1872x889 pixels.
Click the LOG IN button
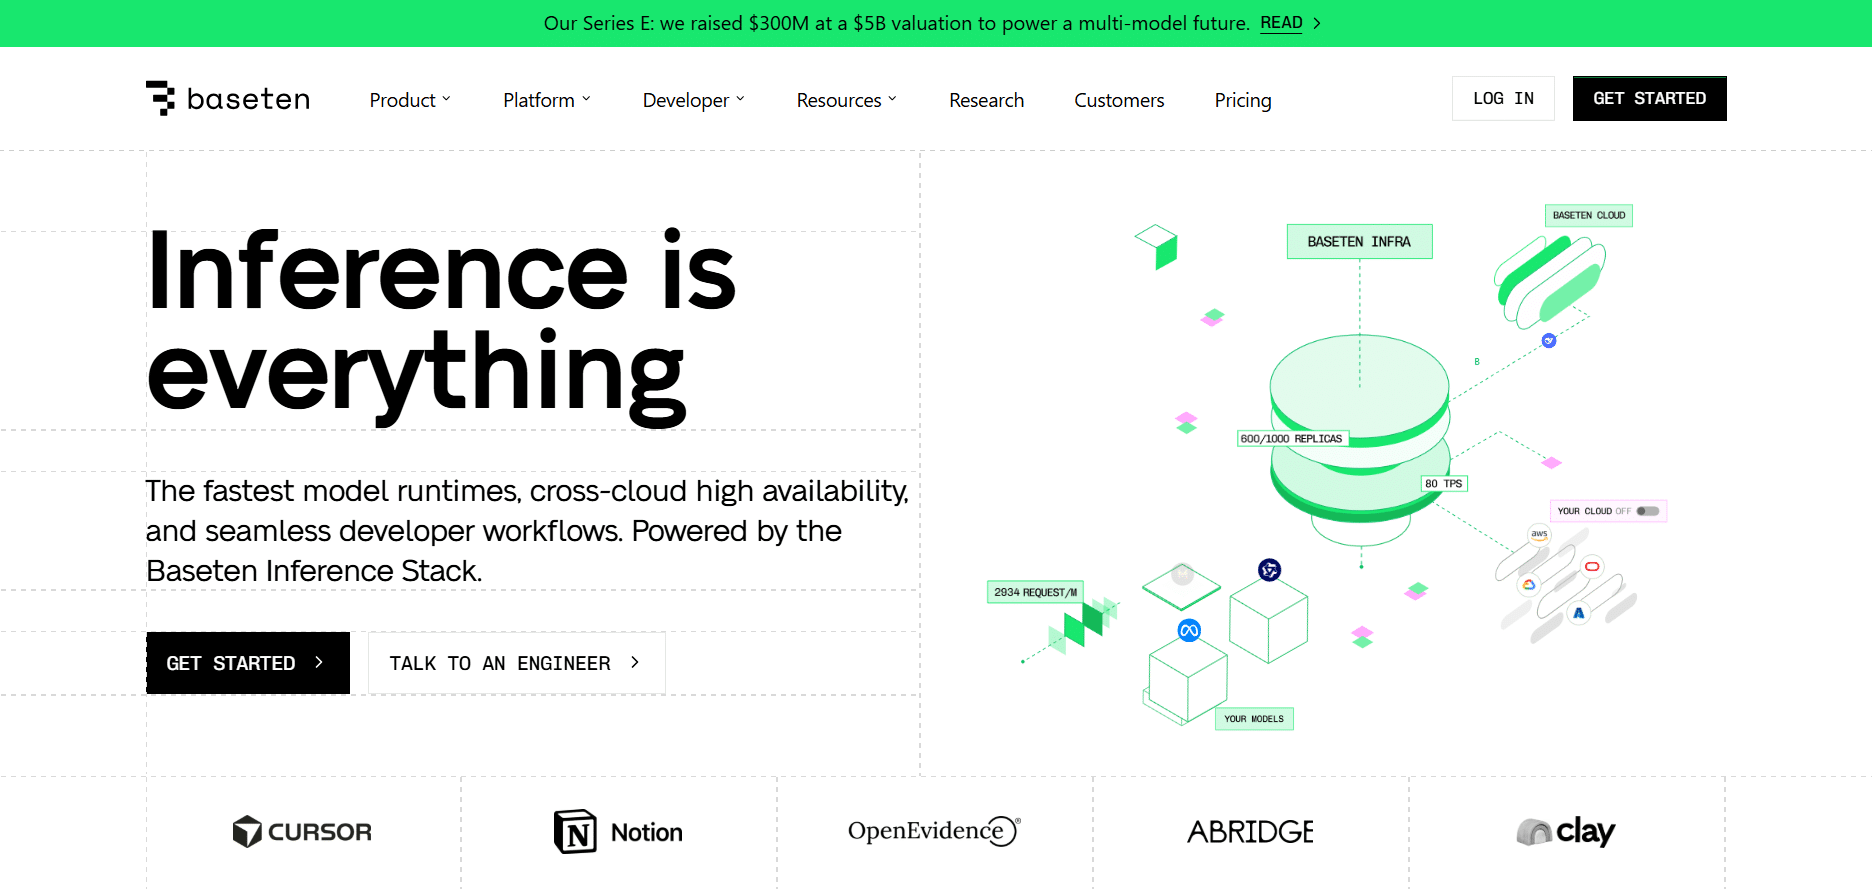coord(1503,98)
